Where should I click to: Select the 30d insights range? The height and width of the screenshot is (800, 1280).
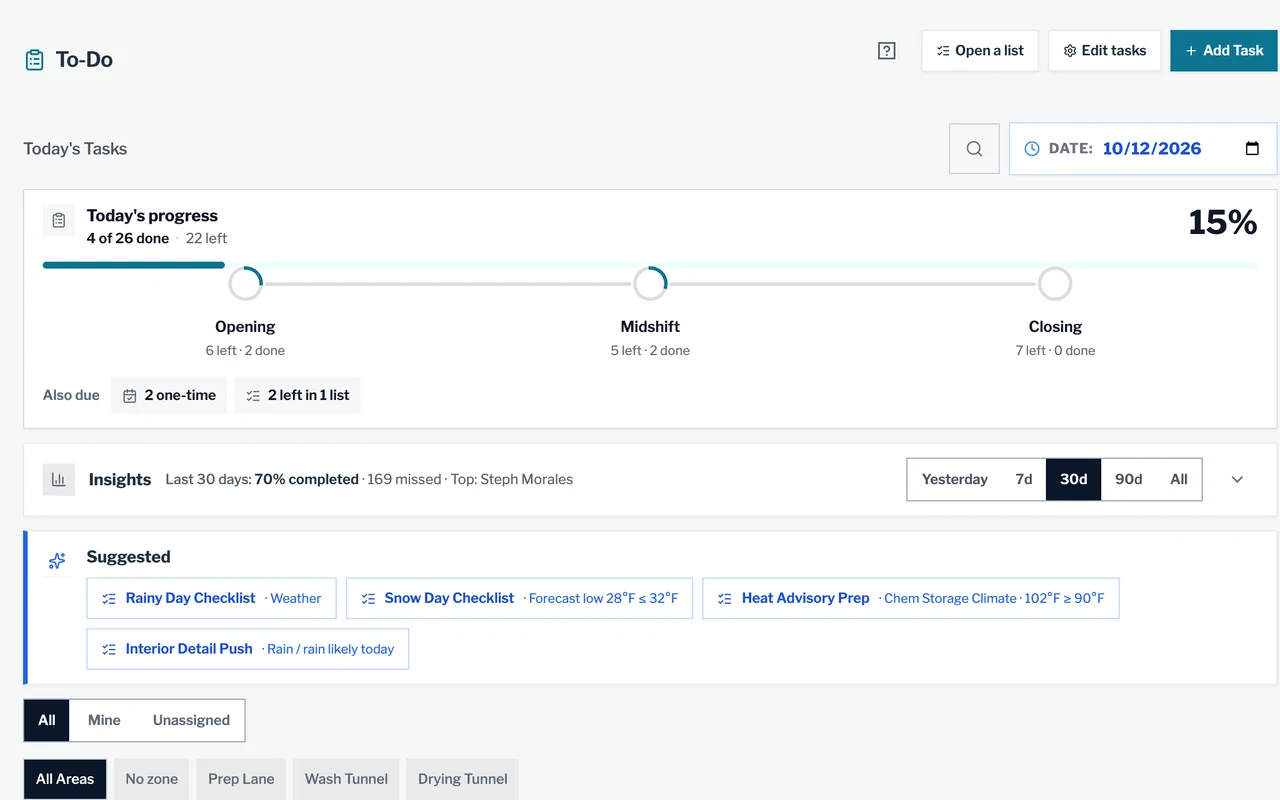pyautogui.click(x=1074, y=480)
